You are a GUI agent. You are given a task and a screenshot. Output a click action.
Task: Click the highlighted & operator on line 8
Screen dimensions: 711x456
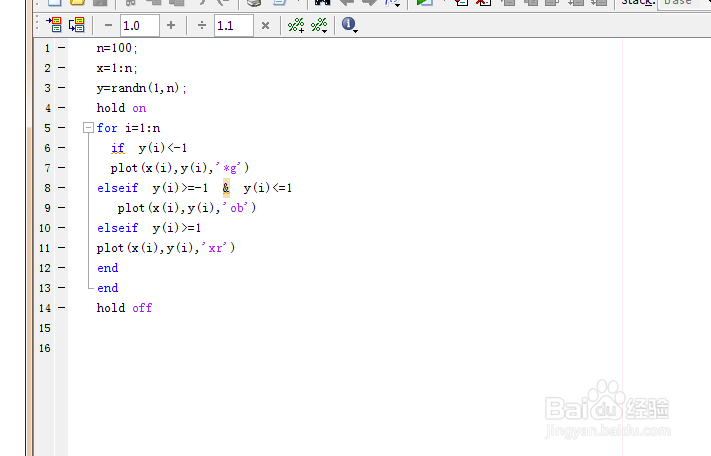226,188
